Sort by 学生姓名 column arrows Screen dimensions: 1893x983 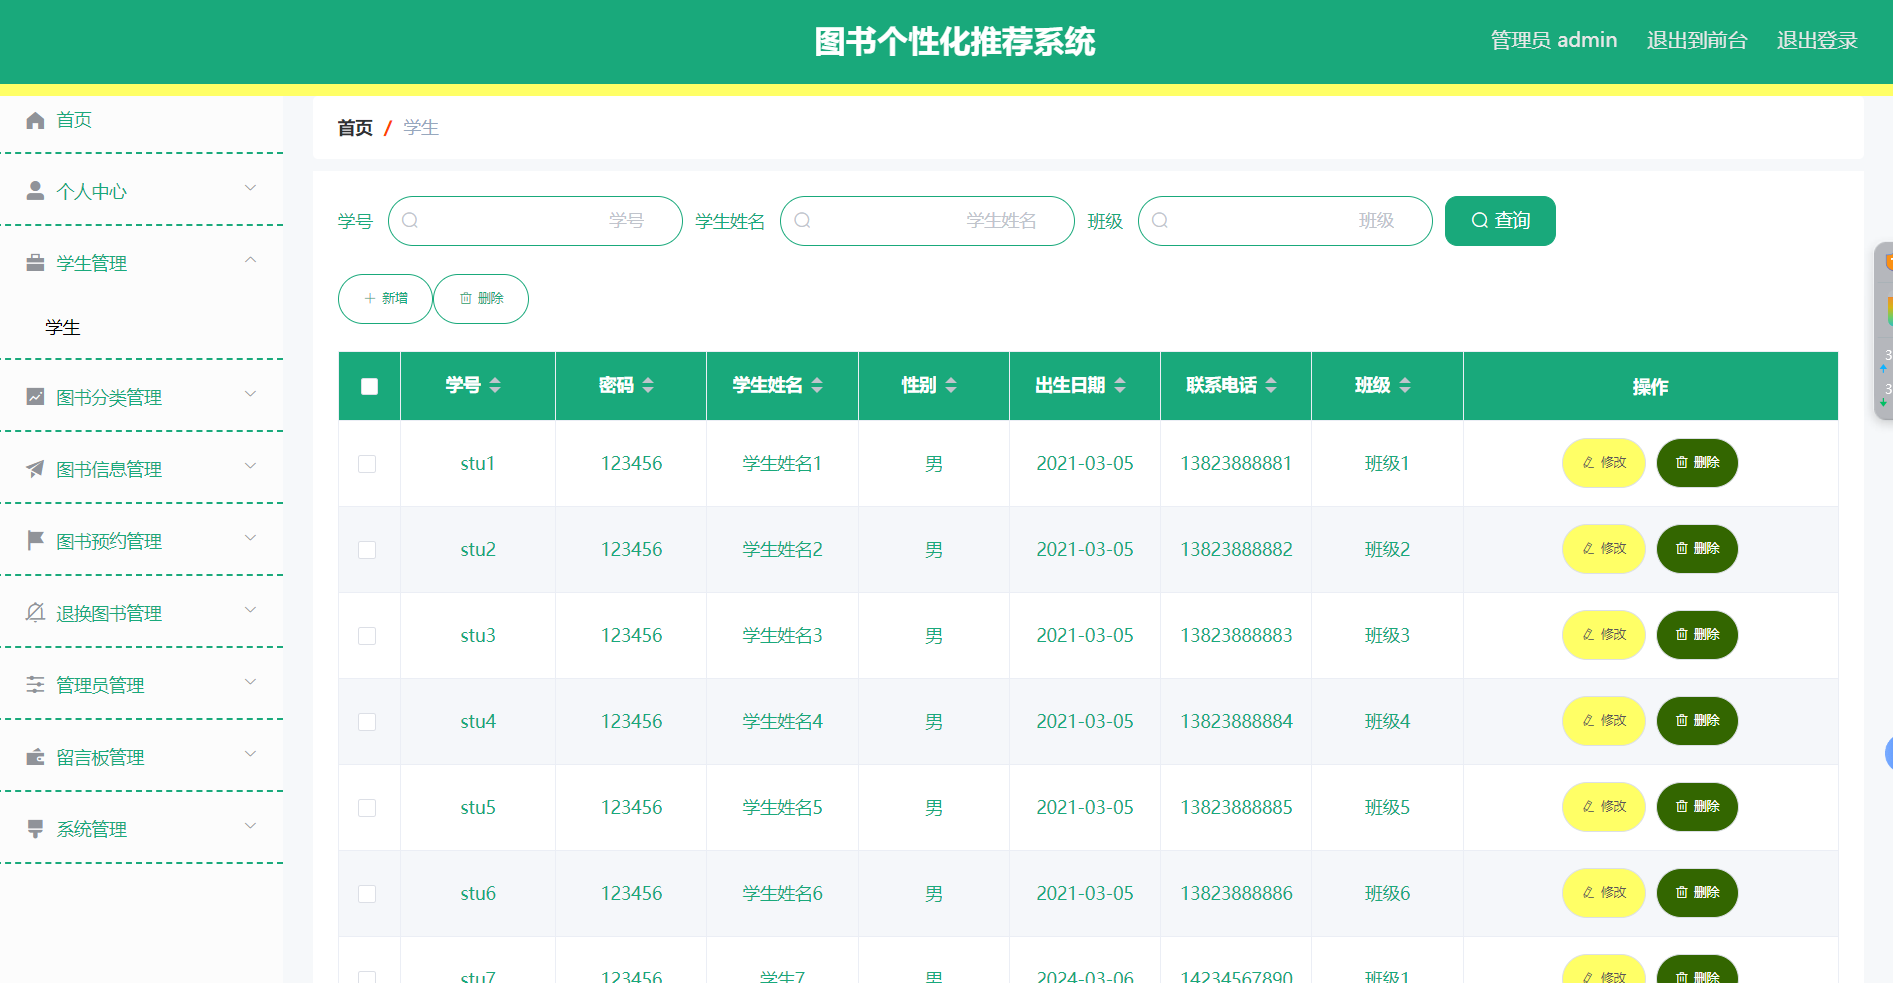click(x=817, y=385)
